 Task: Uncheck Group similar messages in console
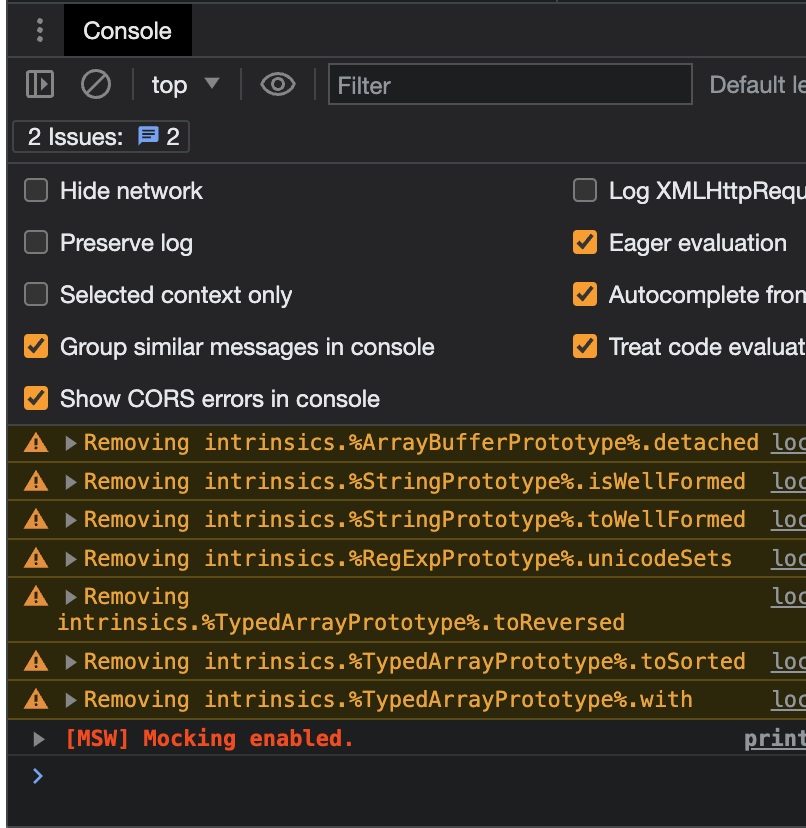[36, 347]
